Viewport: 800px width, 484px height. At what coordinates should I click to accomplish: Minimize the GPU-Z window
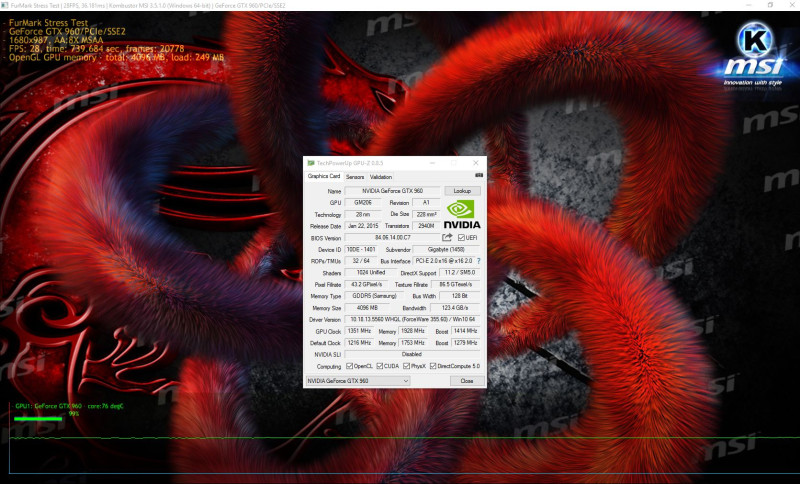click(x=432, y=163)
